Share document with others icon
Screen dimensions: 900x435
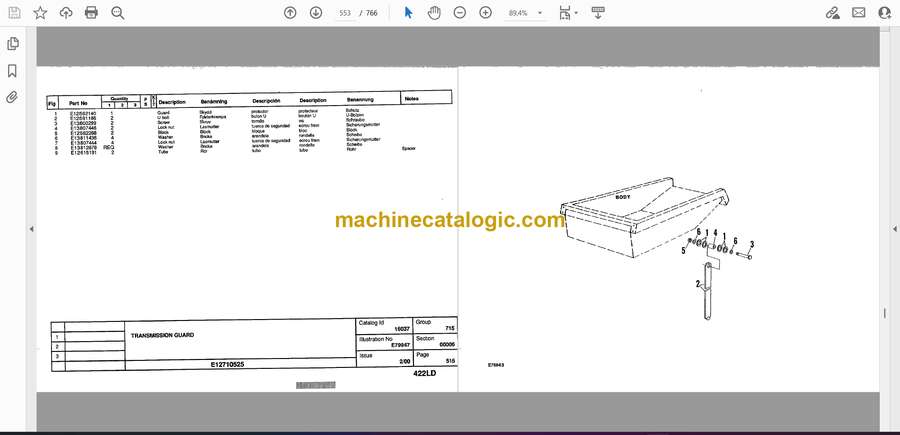click(885, 13)
